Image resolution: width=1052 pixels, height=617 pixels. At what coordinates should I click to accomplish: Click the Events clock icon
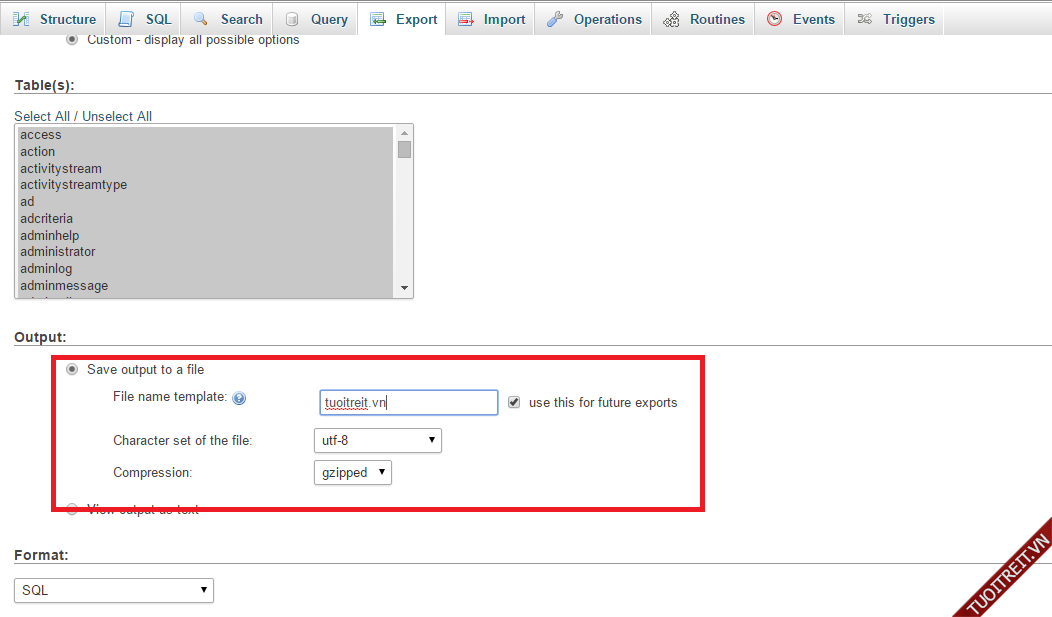774,19
